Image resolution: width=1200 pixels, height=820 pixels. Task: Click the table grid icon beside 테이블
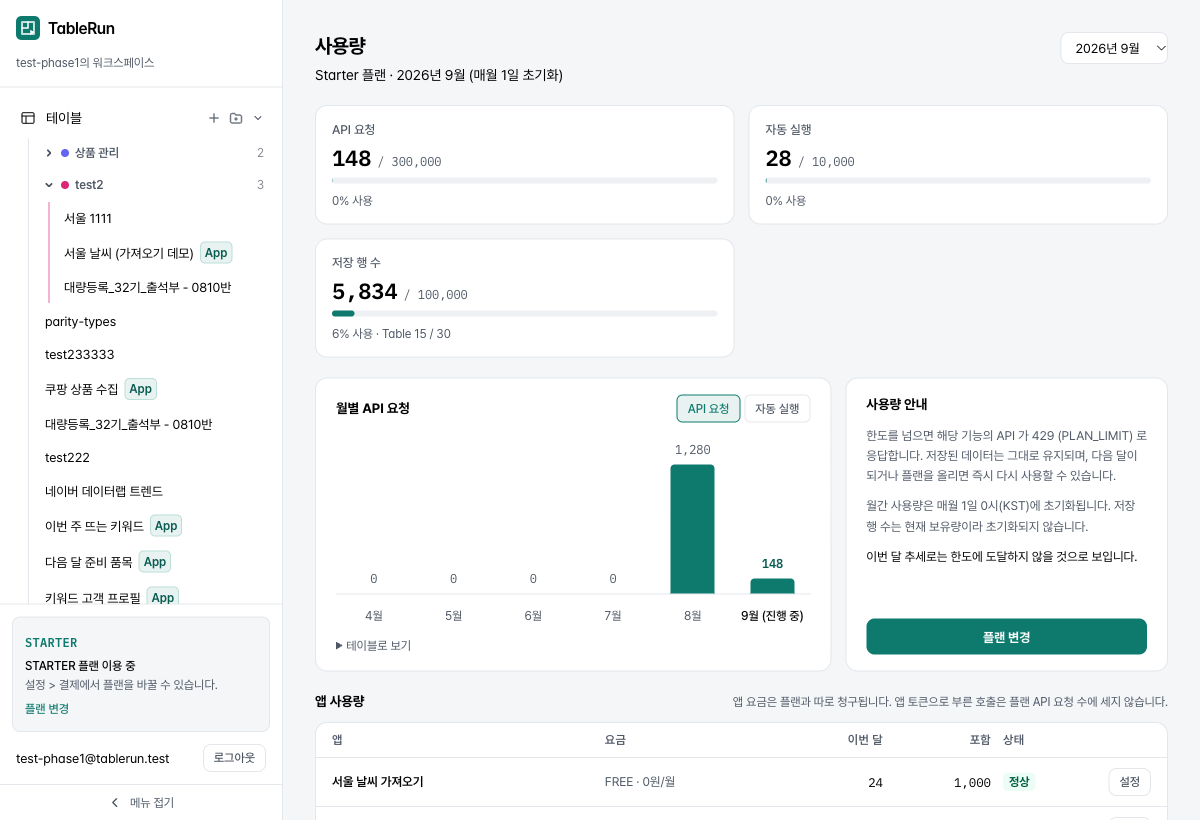28,118
